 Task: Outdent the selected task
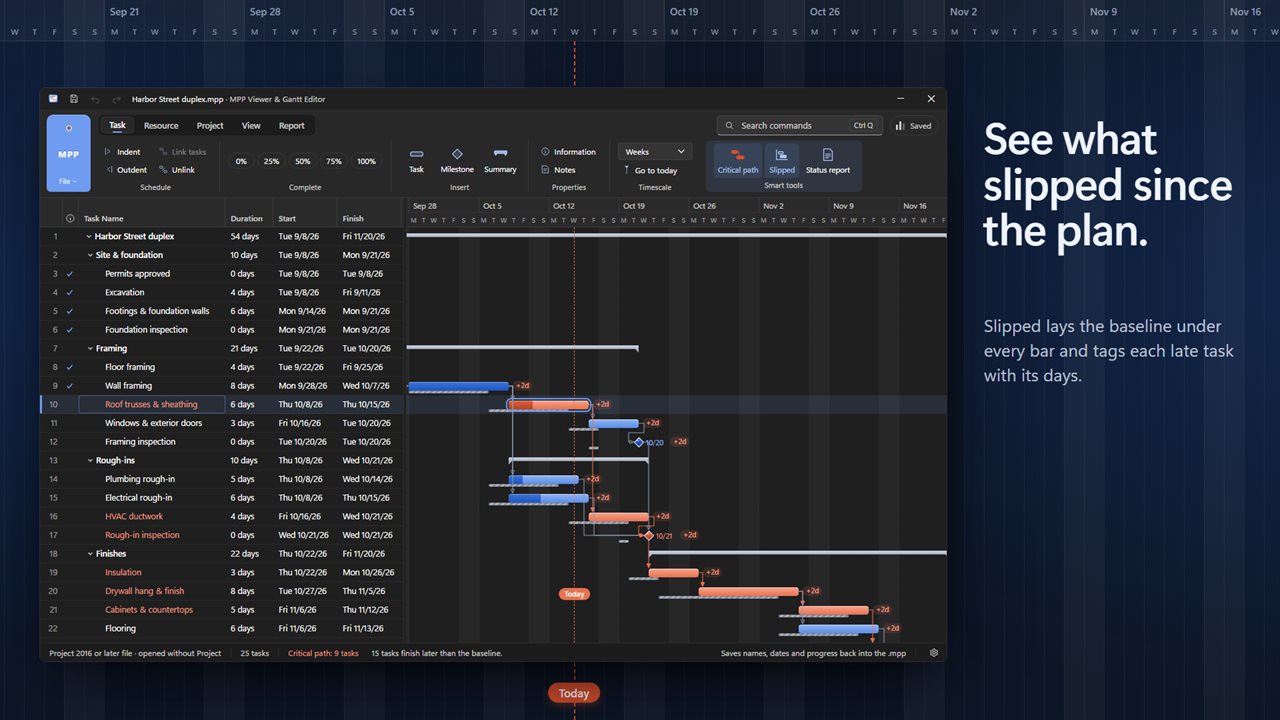coord(125,170)
